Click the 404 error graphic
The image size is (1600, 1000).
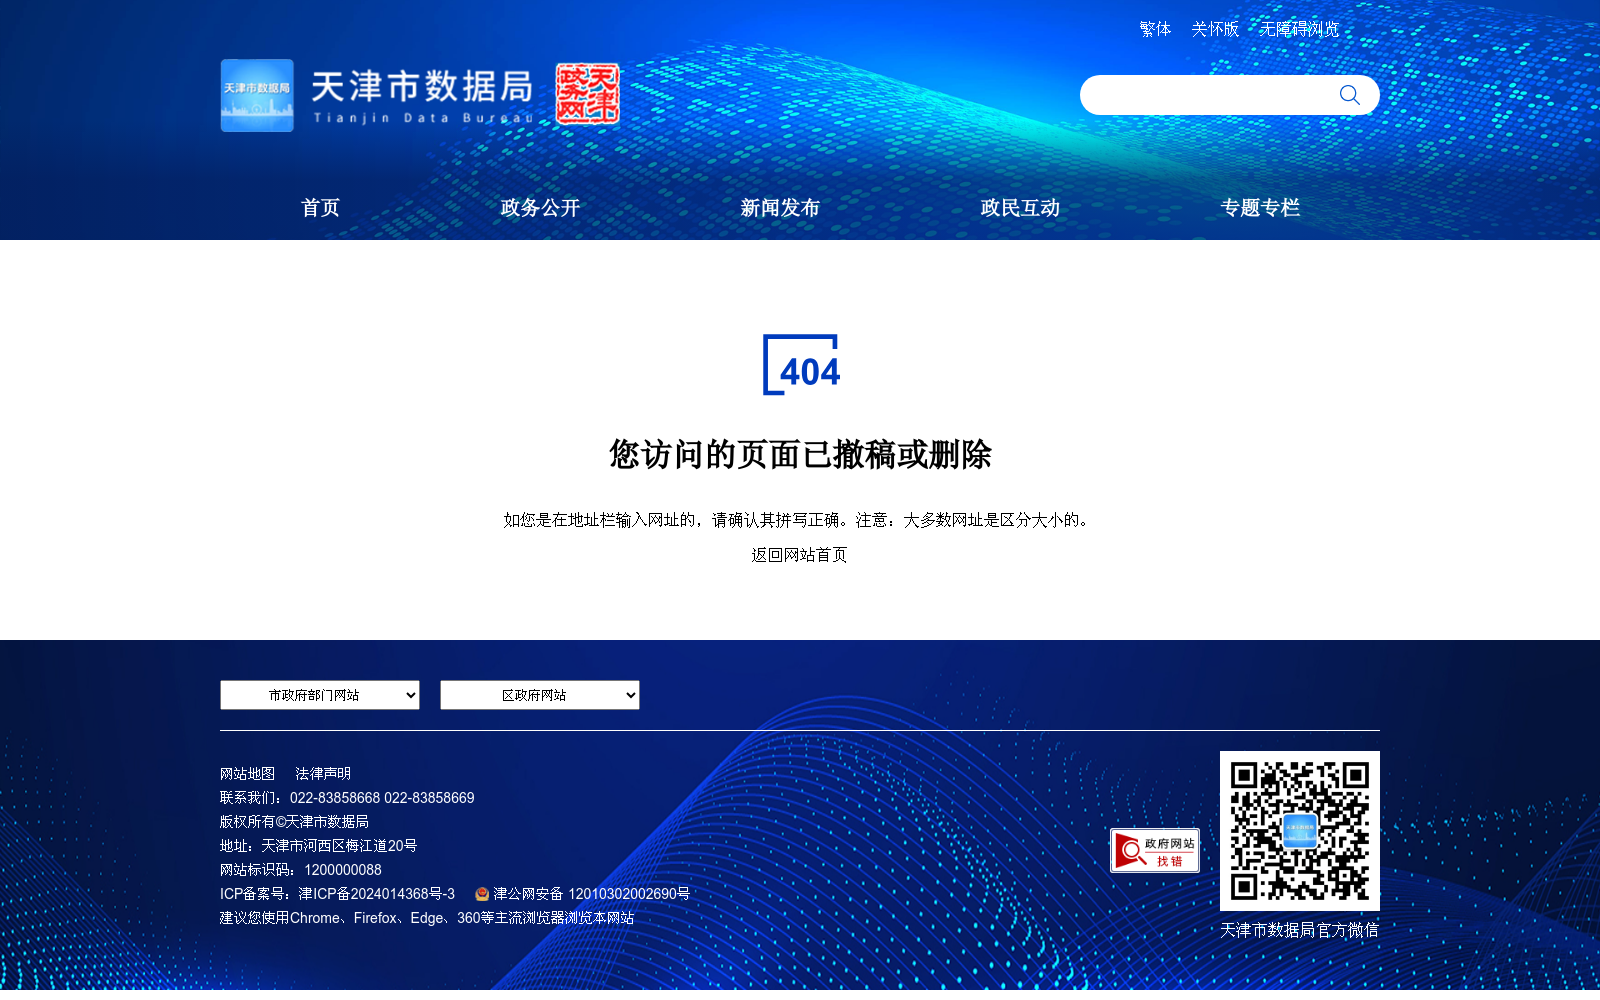[x=801, y=365]
